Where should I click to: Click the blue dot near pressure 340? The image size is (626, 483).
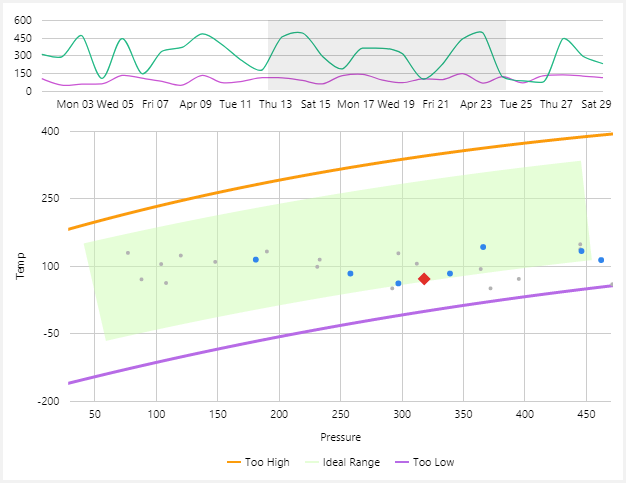pyautogui.click(x=450, y=274)
